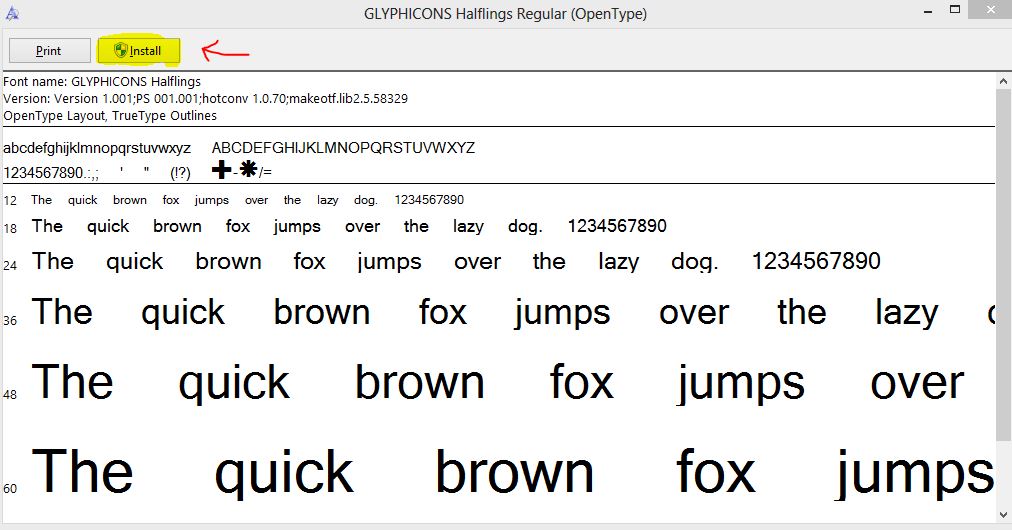Click the plus glyph symbol

point(221,170)
